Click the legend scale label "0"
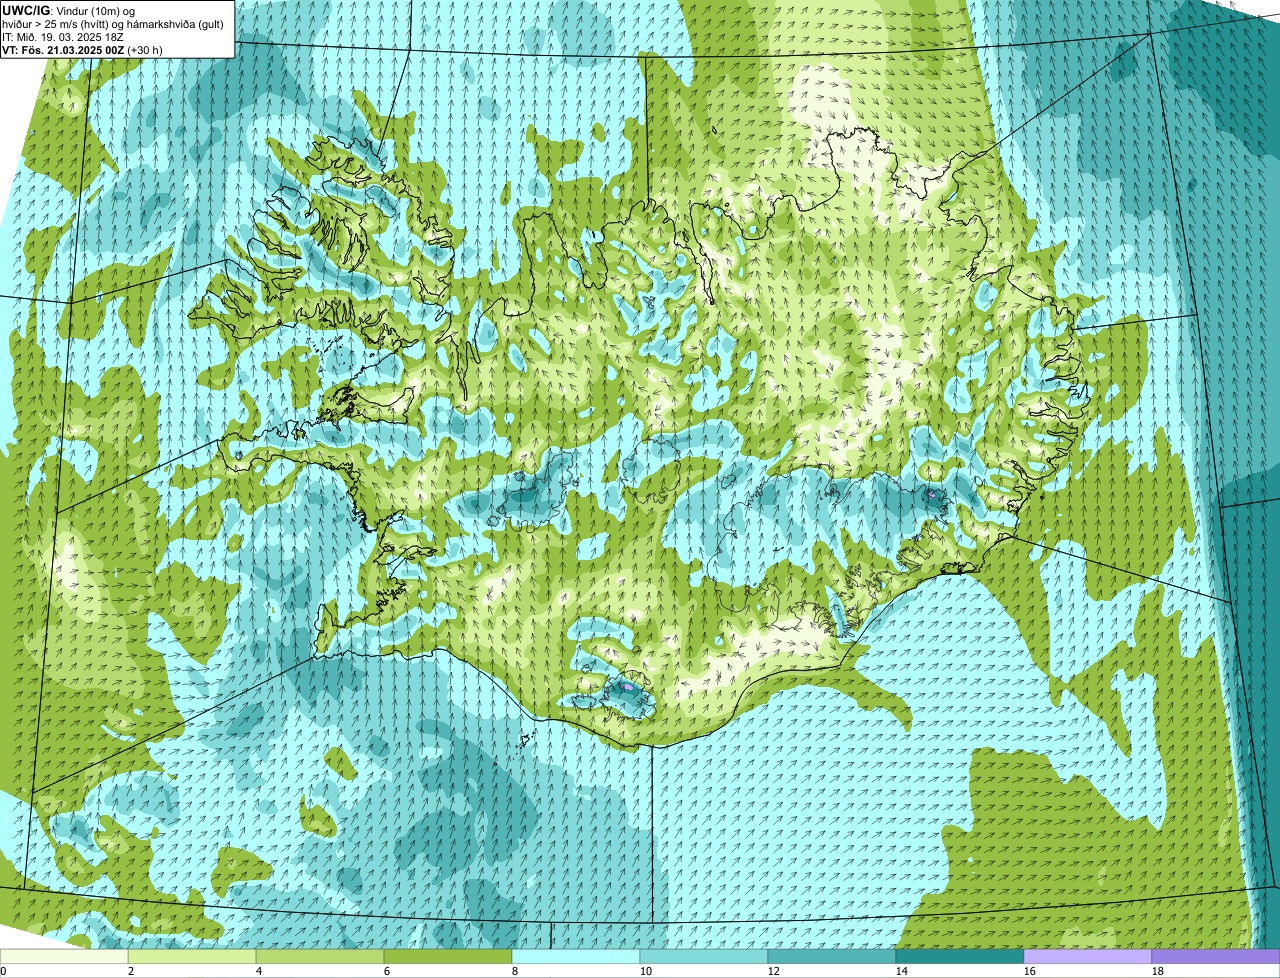Image resolution: width=1280 pixels, height=978 pixels. (x=3, y=971)
